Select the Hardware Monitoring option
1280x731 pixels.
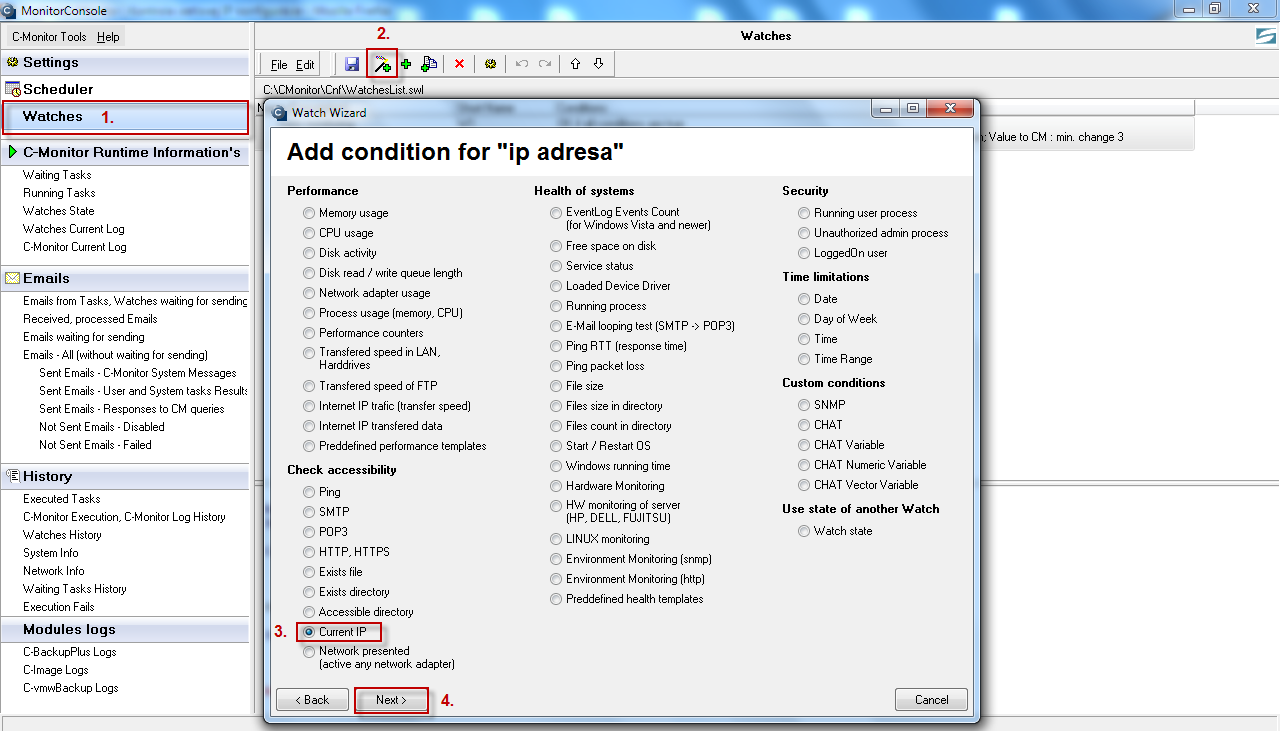[557, 486]
